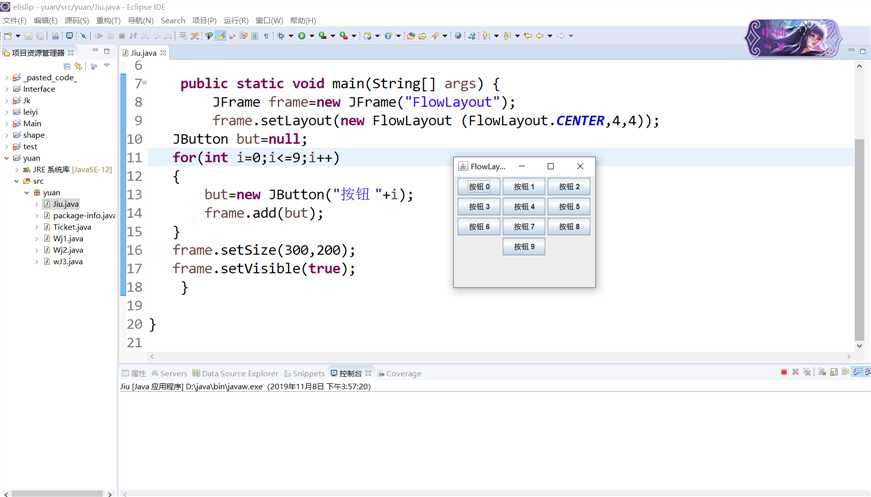
Task: Select Jiu.java in the tree
Action: pyautogui.click(x=66, y=204)
